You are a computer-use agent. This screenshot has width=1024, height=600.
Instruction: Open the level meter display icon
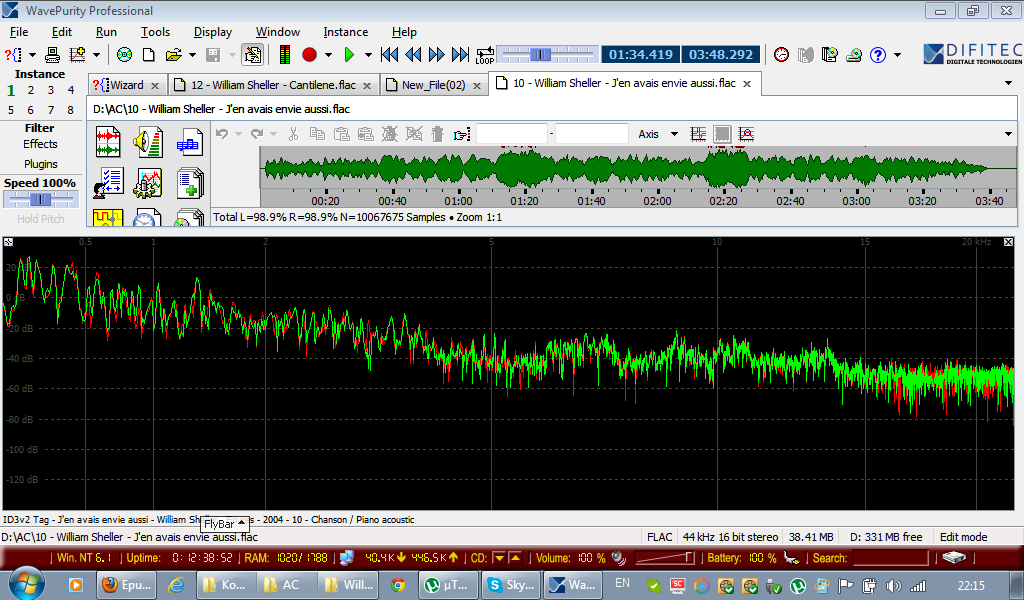(284, 54)
